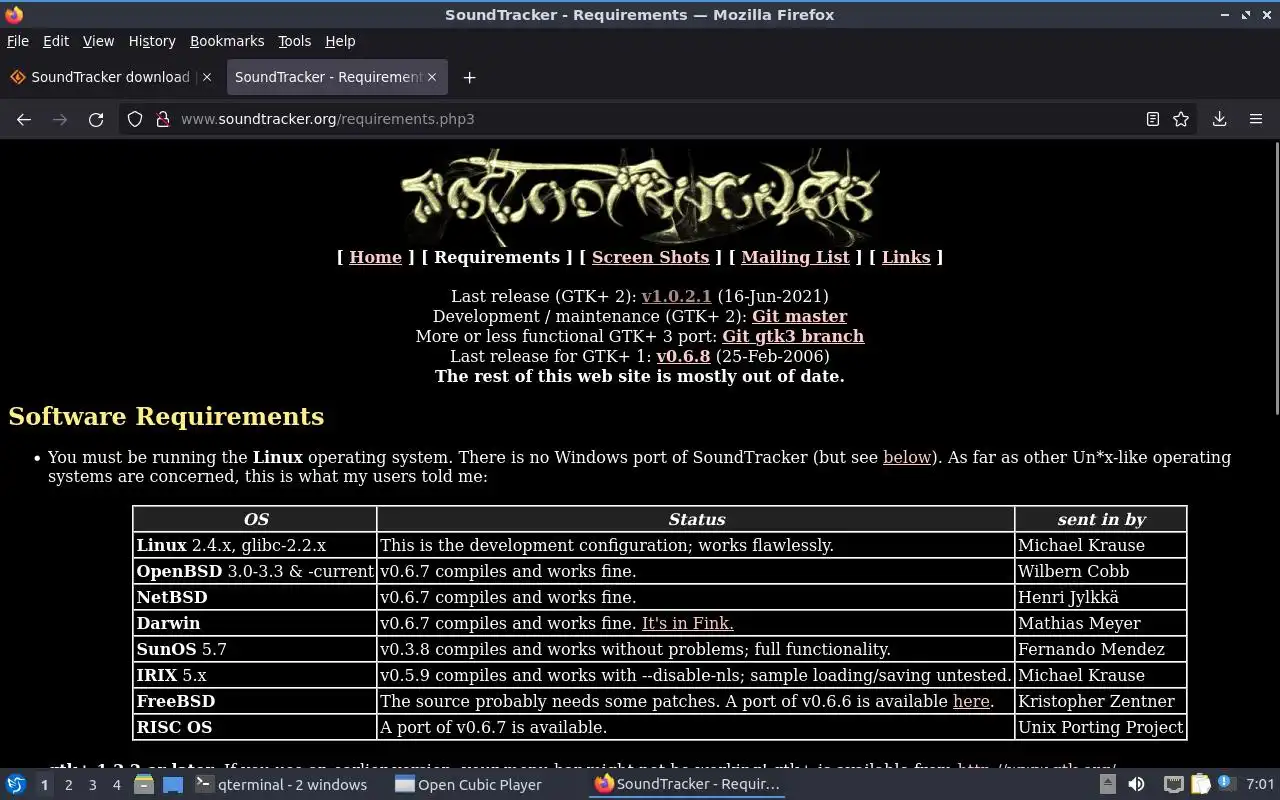Click the browser Back arrow
1280x800 pixels.
(x=24, y=119)
